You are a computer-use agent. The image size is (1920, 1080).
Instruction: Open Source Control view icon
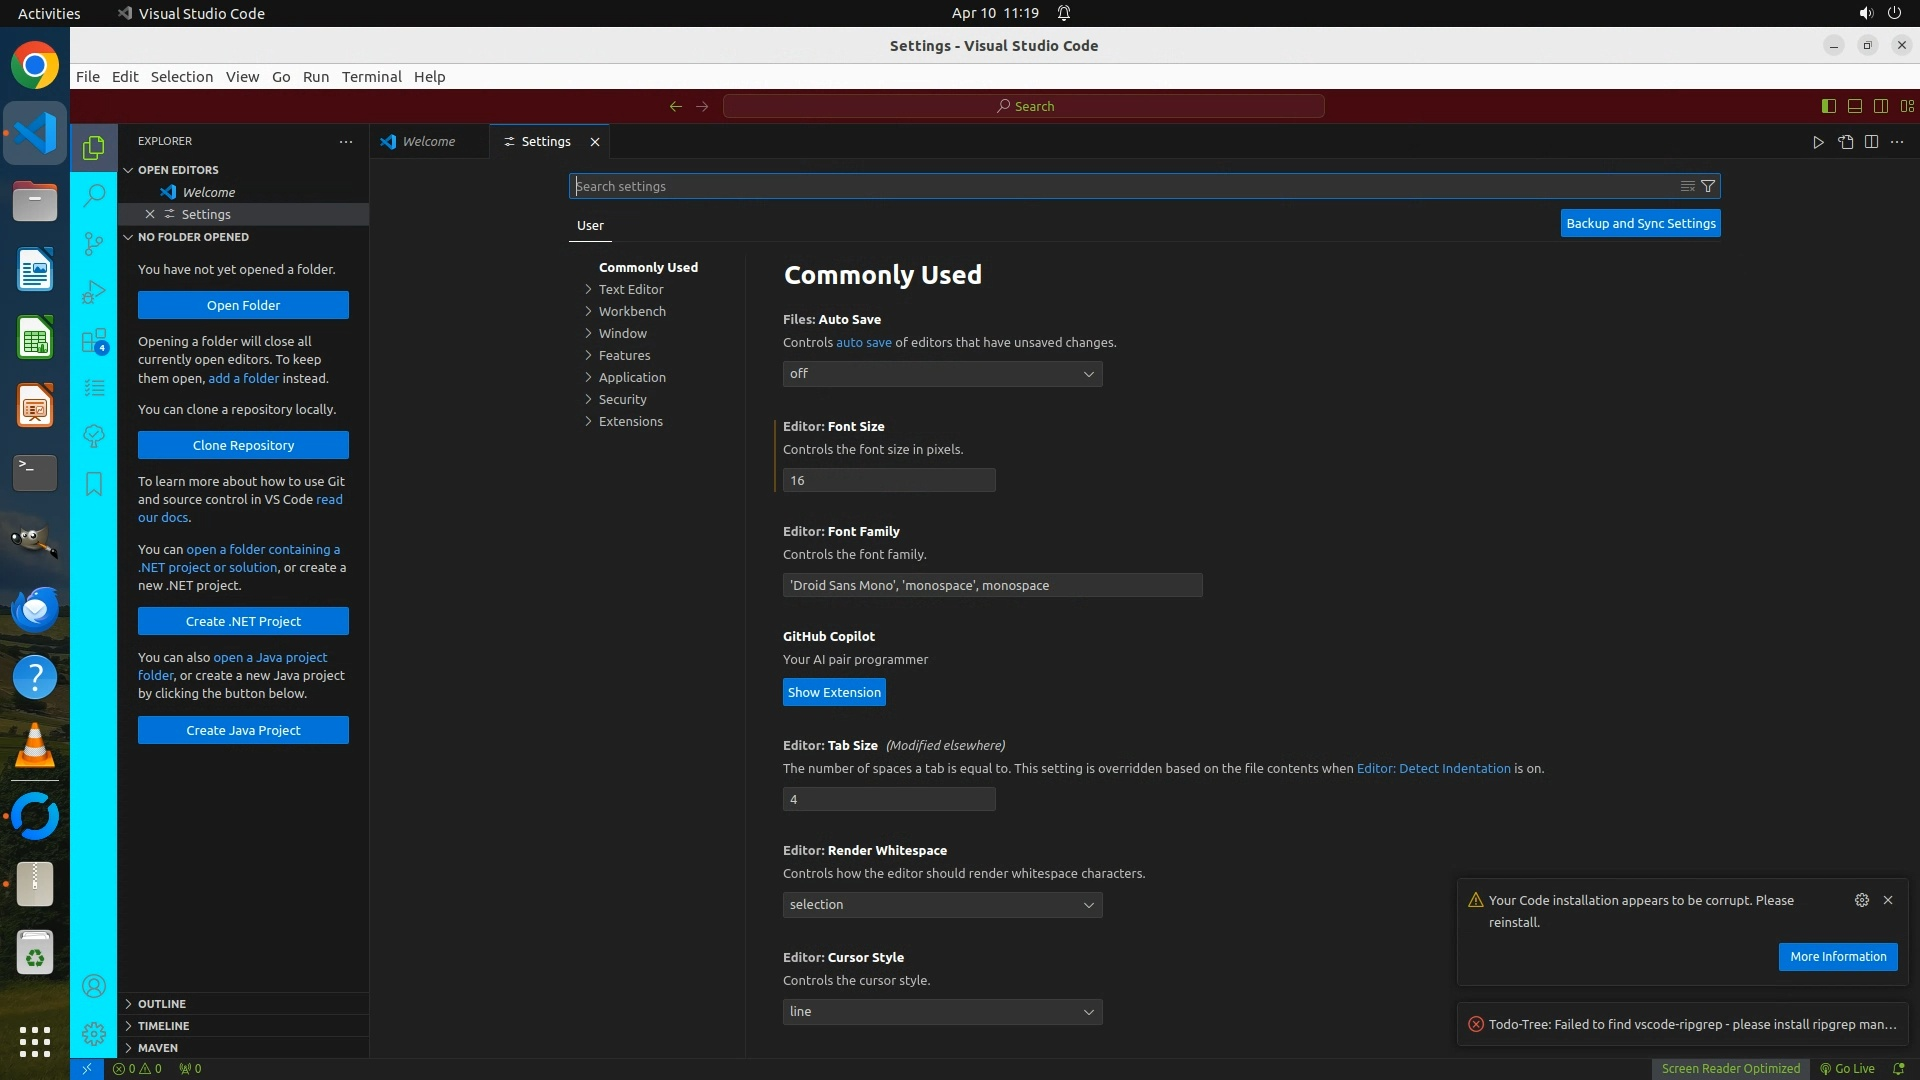94,243
